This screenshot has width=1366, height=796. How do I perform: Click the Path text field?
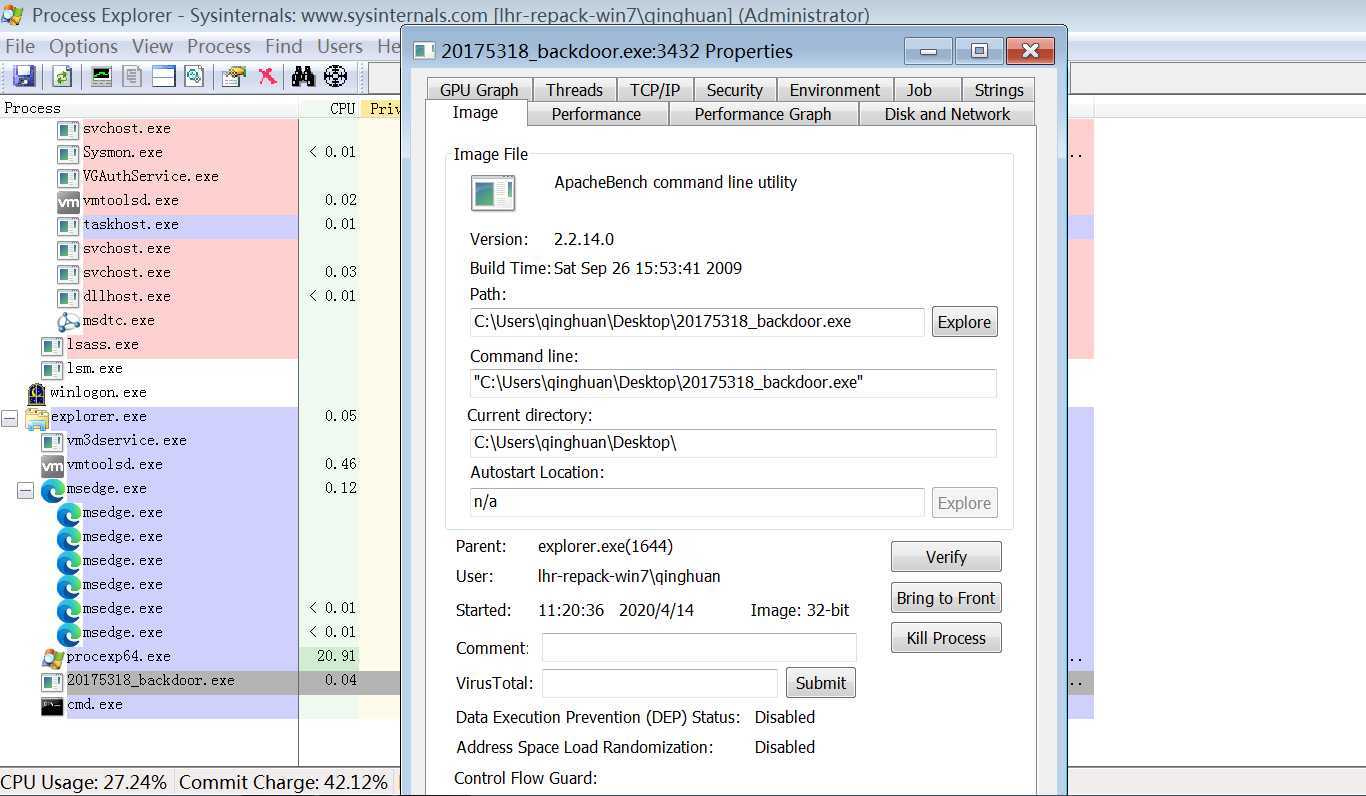coord(697,322)
